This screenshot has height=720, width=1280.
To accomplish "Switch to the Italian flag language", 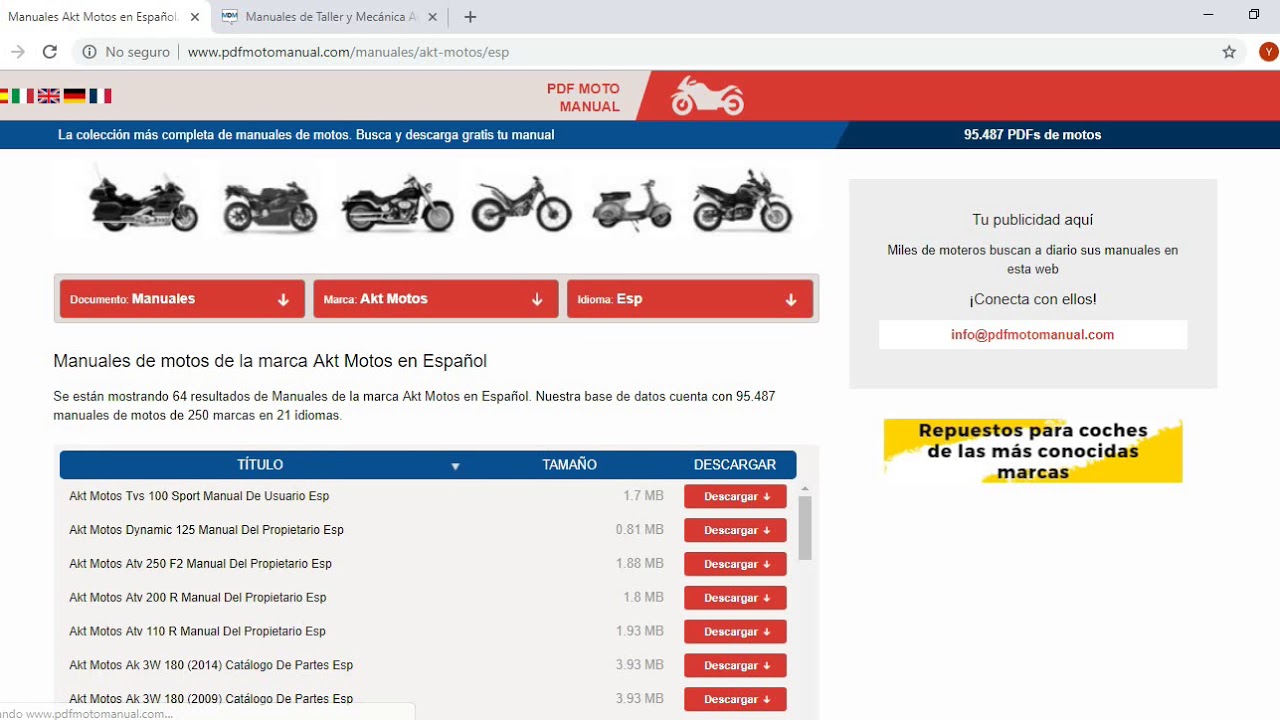I will [x=23, y=96].
